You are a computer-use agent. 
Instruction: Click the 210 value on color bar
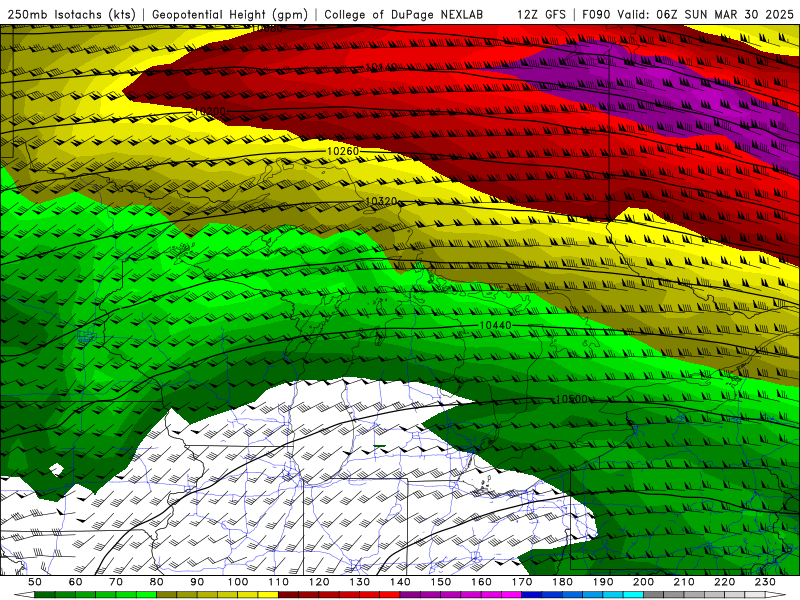684,582
